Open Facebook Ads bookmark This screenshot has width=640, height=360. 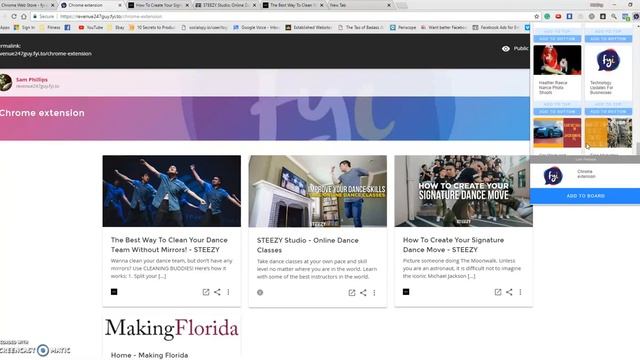496,27
